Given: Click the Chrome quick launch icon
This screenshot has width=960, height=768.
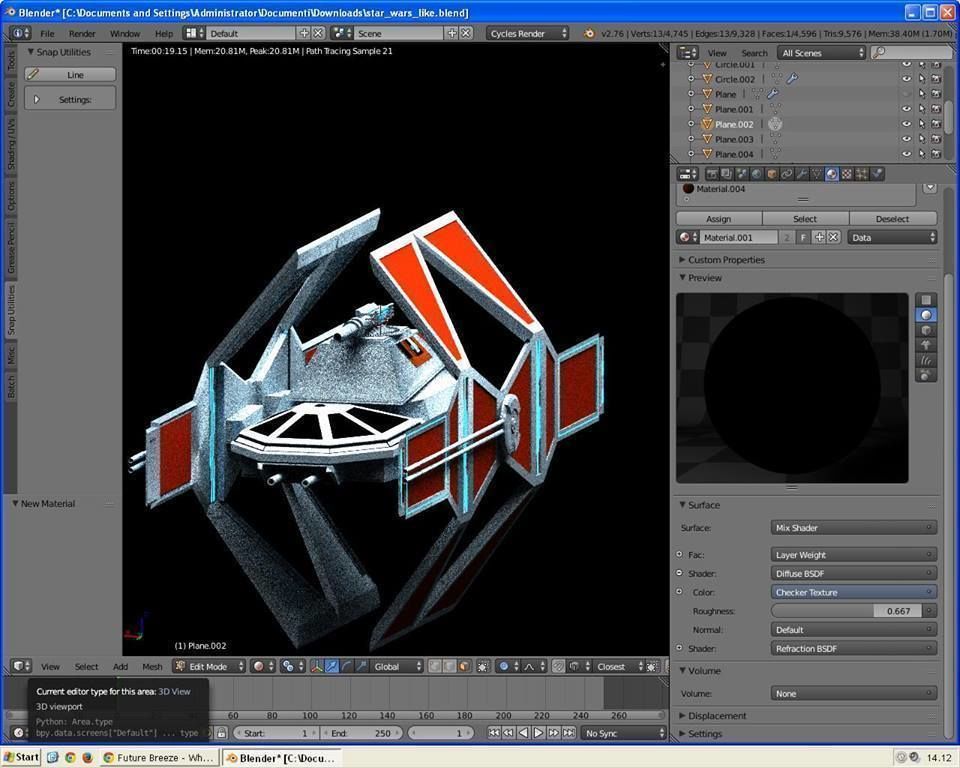Looking at the screenshot, I should [70, 758].
